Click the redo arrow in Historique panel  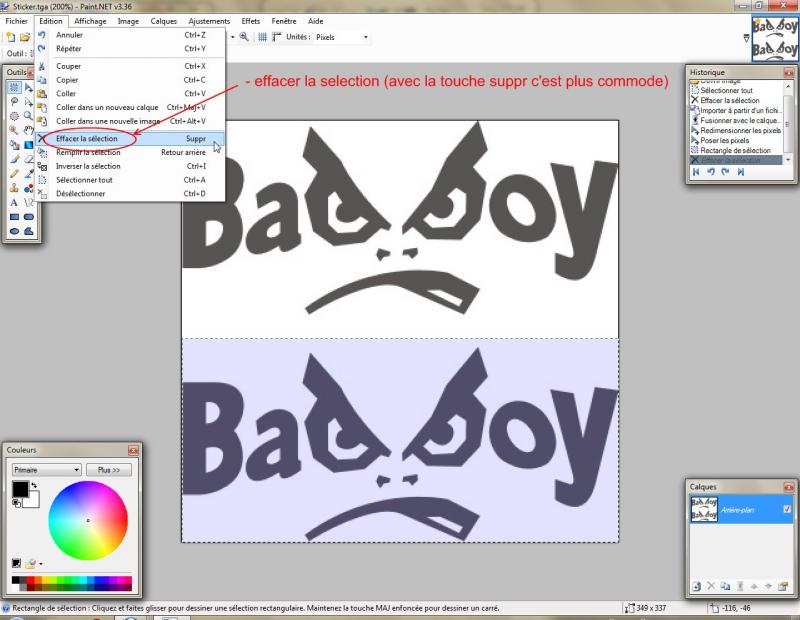click(x=726, y=172)
